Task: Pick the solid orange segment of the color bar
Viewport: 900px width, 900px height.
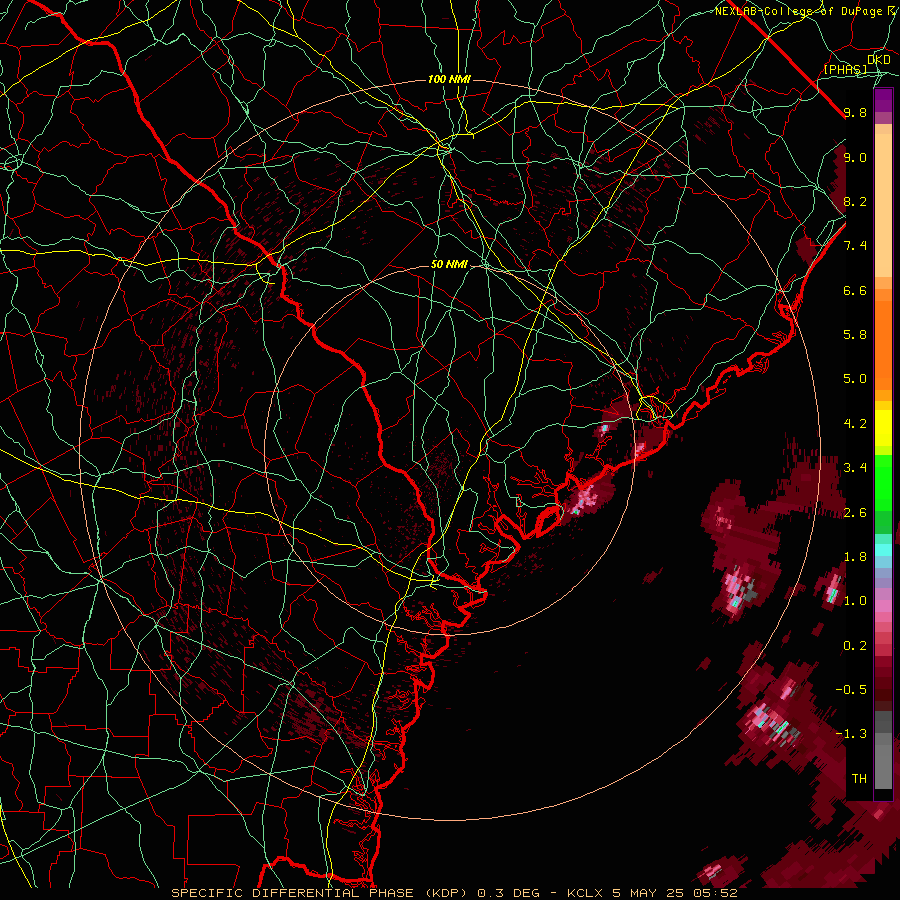Action: (x=883, y=346)
